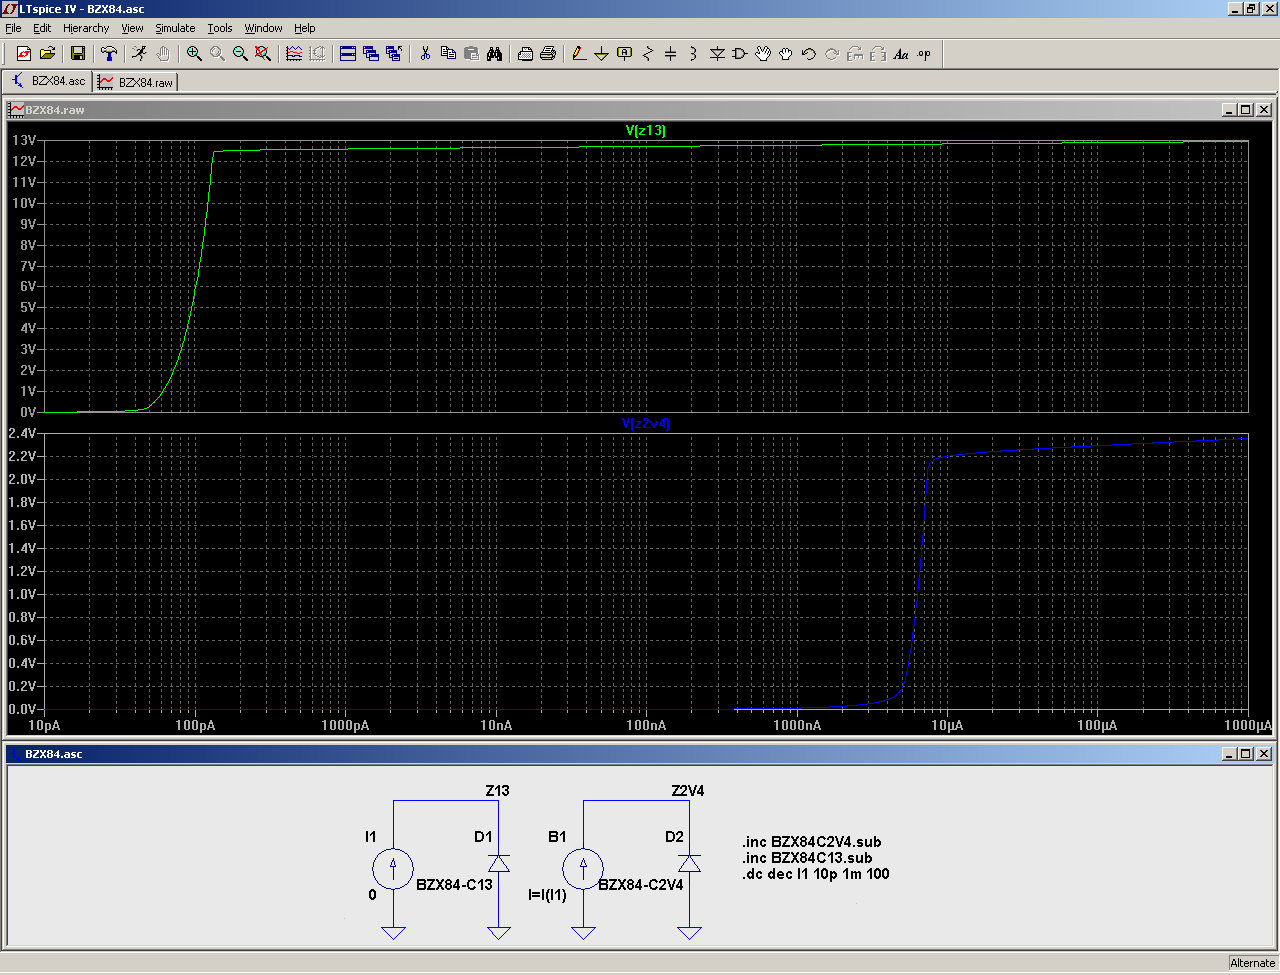Select the Place Inductor tool
This screenshot has height=975, width=1280.
point(693,54)
